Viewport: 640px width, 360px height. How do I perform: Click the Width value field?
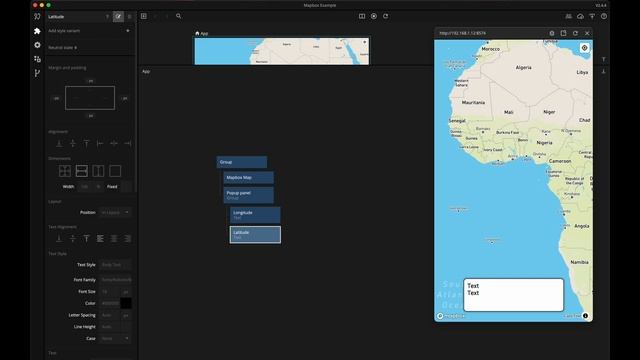point(84,187)
